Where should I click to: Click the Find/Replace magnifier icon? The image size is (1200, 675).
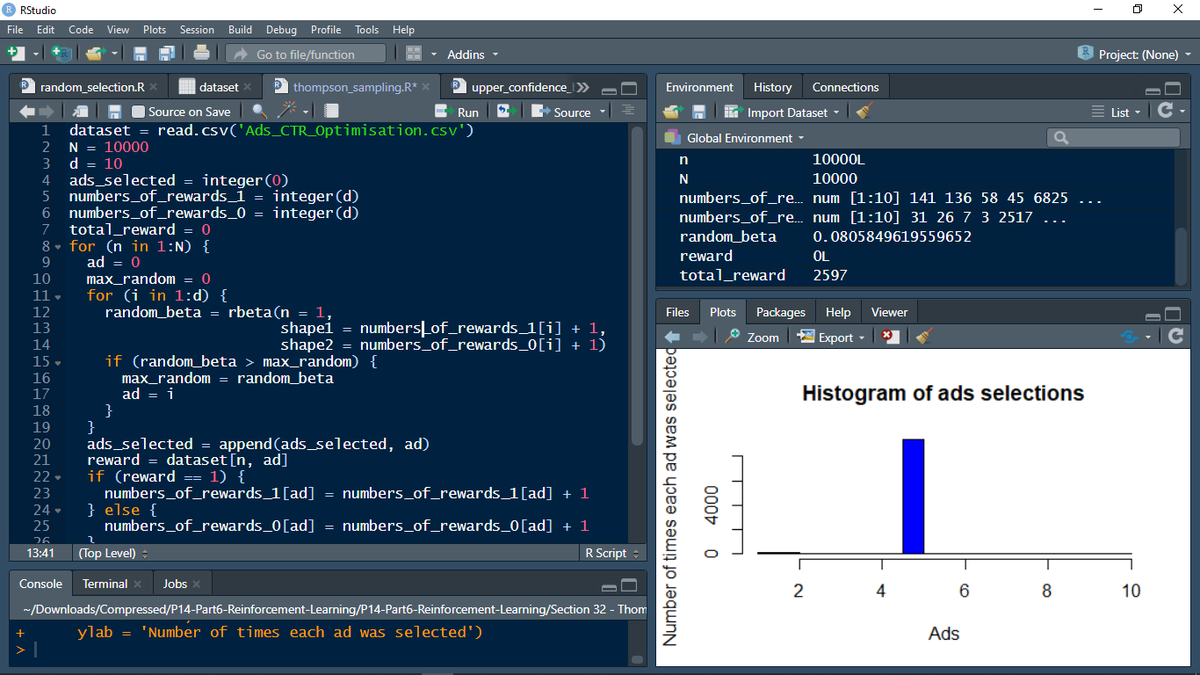(x=259, y=112)
